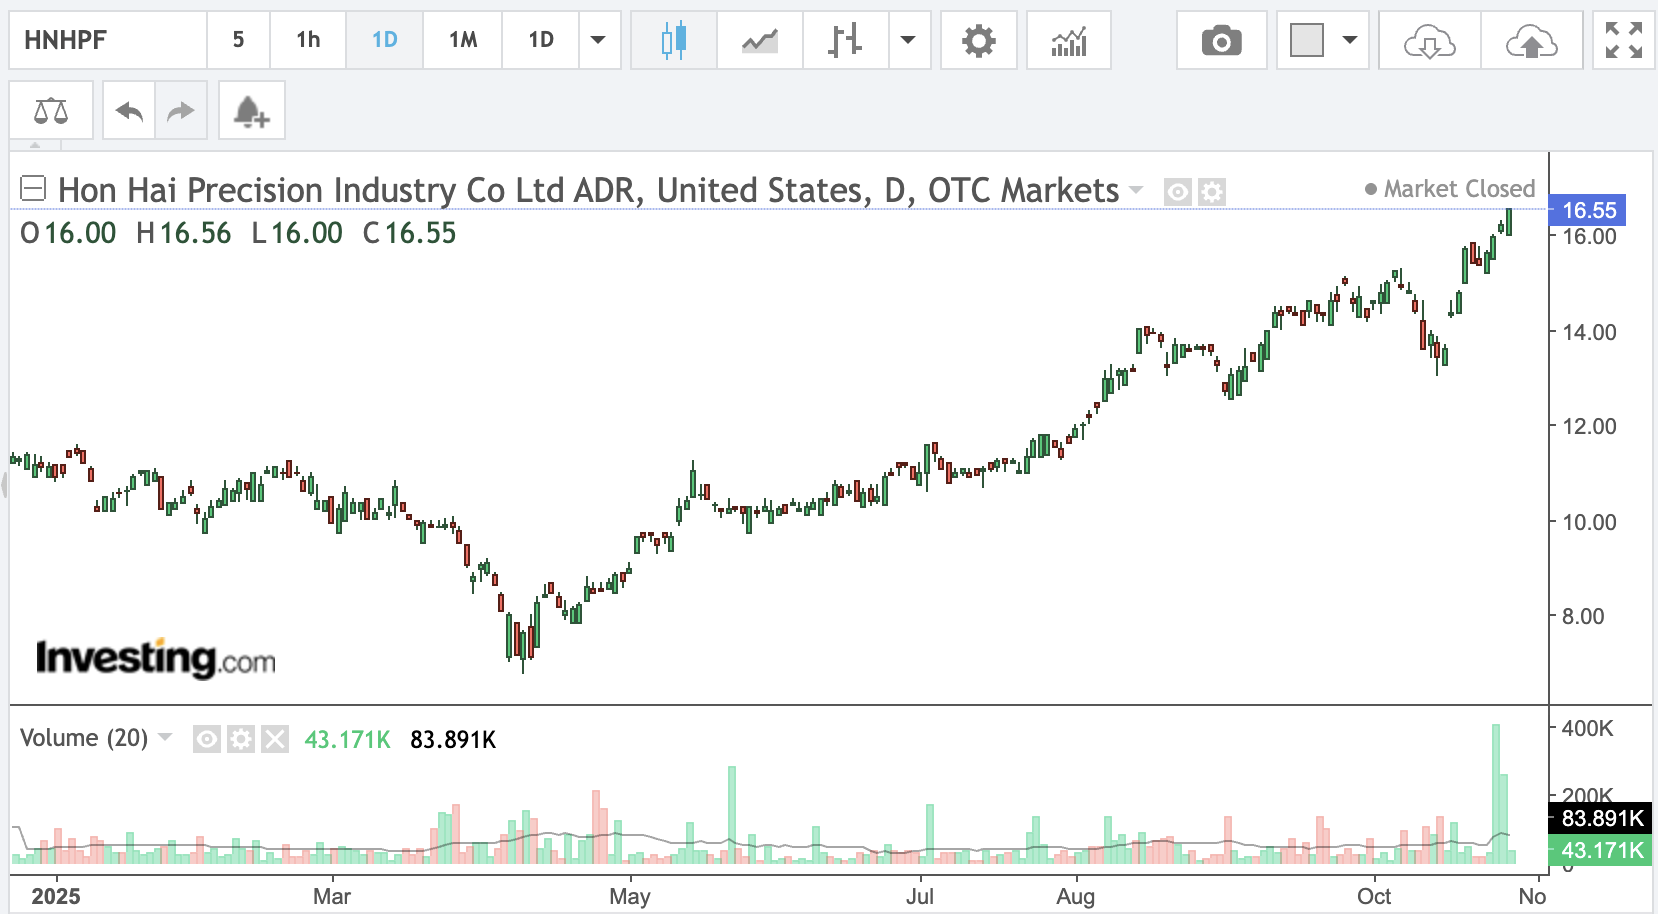
Task: Take a chart snapshot with camera icon
Action: click(1221, 41)
